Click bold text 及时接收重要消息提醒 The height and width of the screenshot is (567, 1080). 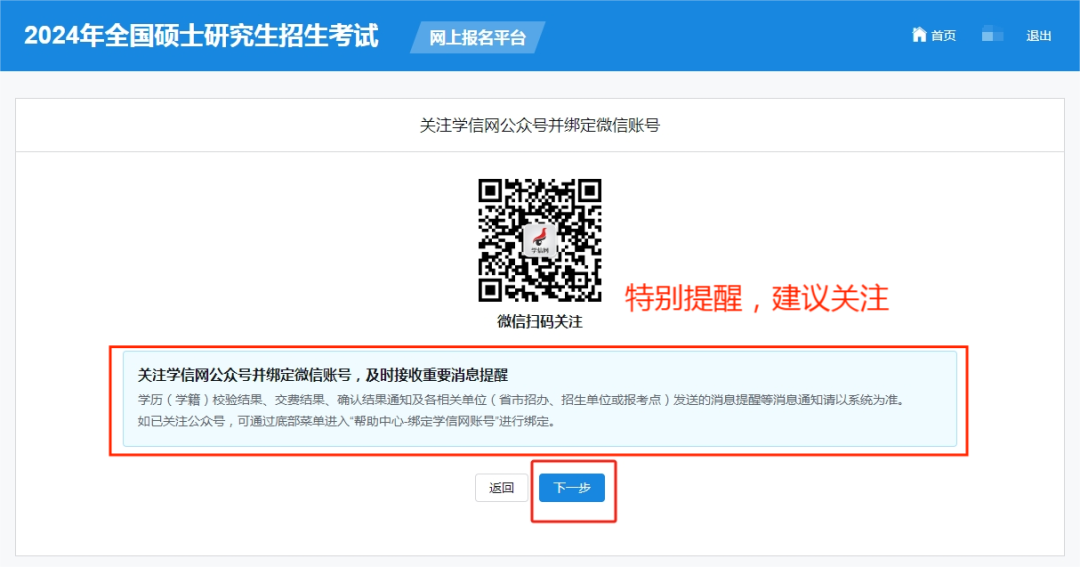pos(437,375)
